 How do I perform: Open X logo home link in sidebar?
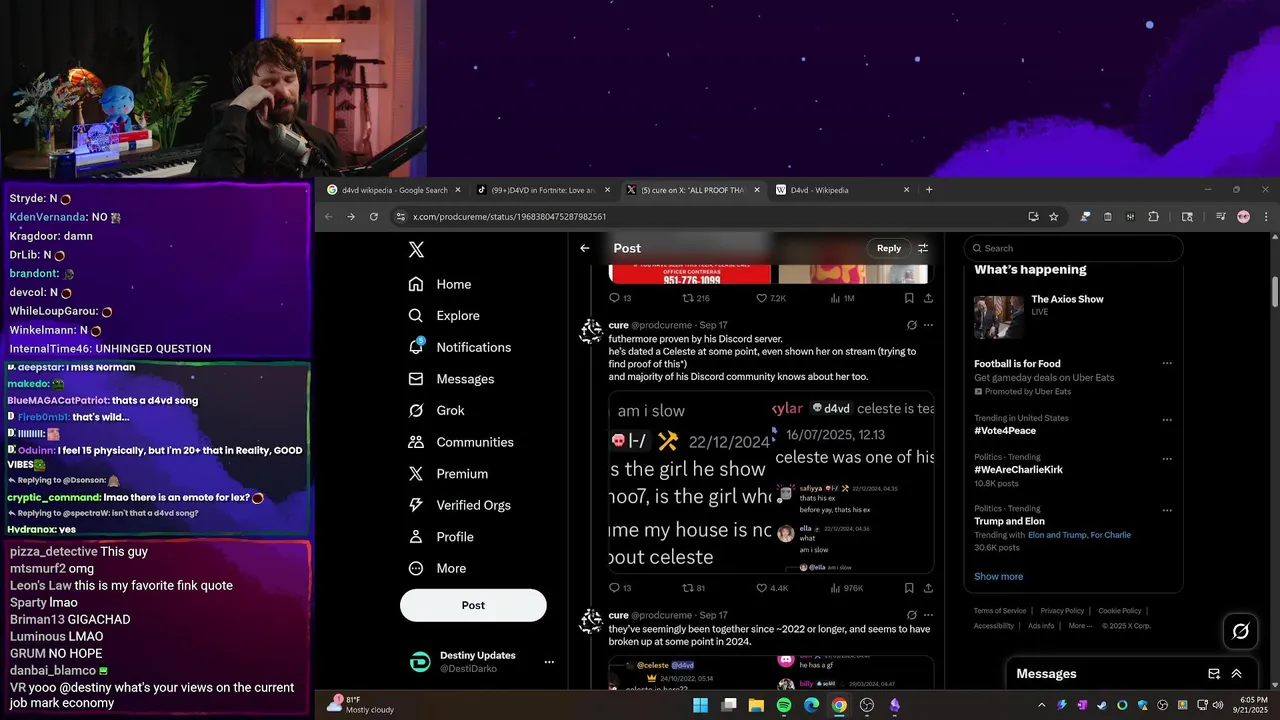(x=417, y=250)
